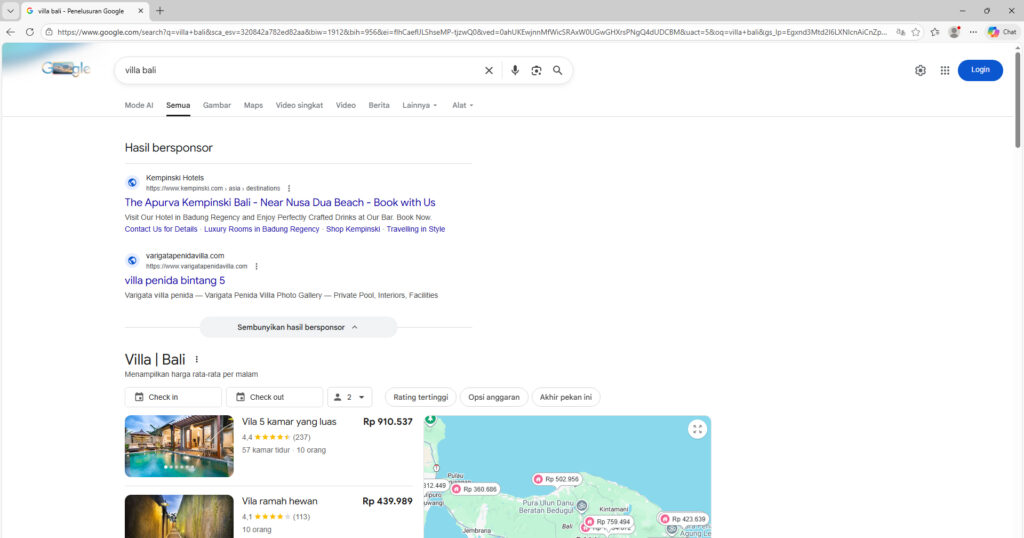This screenshot has height=538, width=1024.
Task: Click the Check in date field
Action: point(173,397)
